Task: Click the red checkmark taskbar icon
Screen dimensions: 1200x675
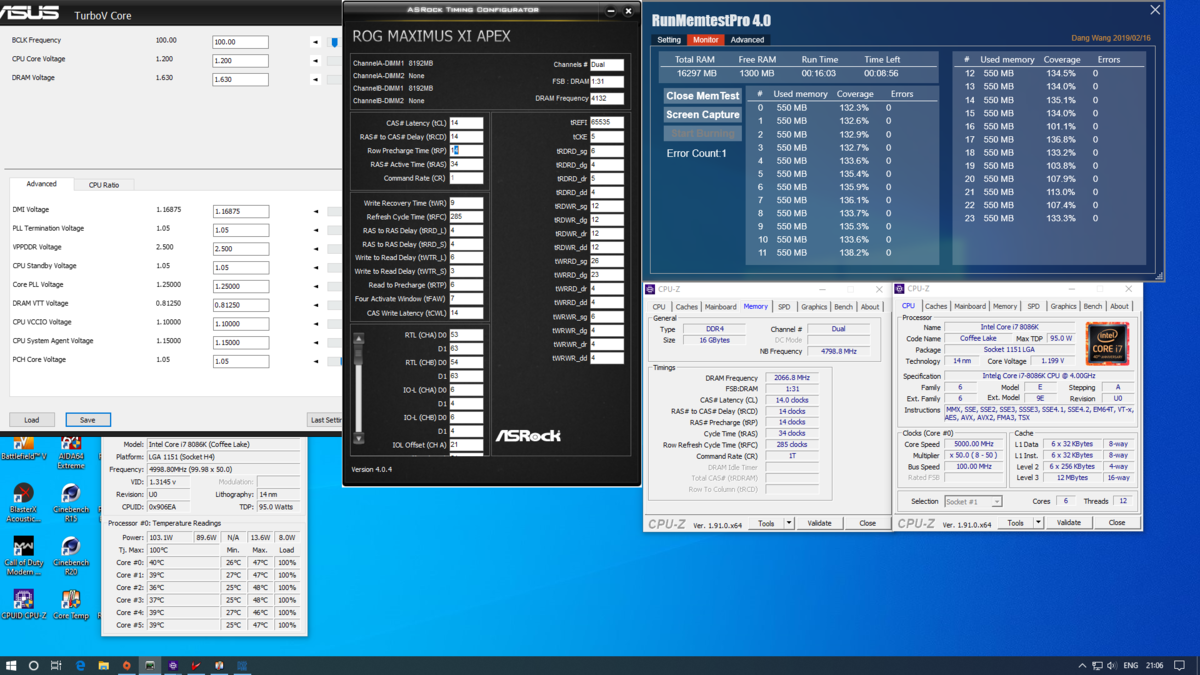Action: tap(196, 665)
